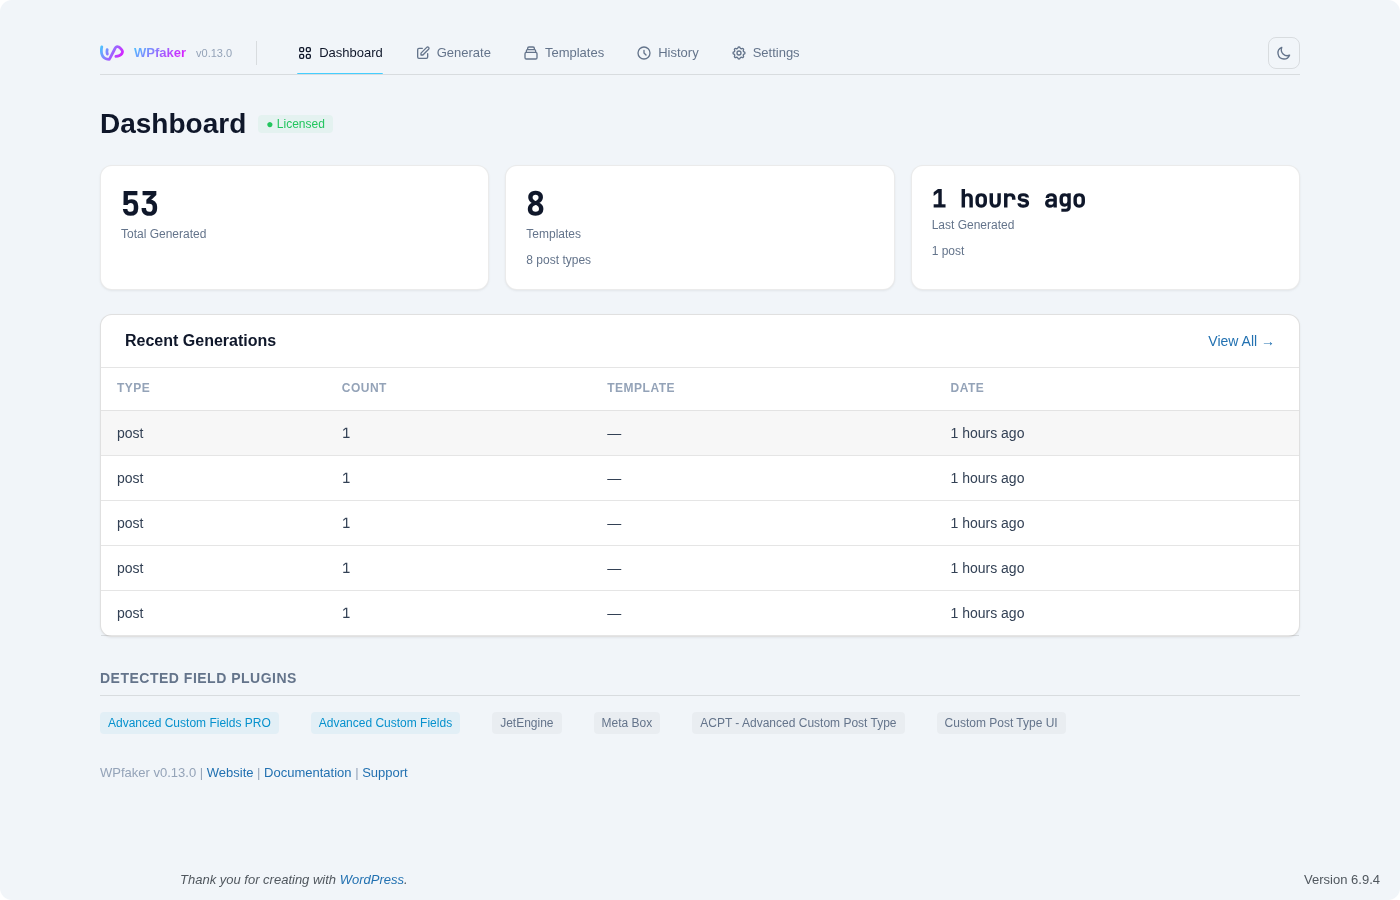Click the arrow after View All
The height and width of the screenshot is (900, 1400).
[1268, 342]
